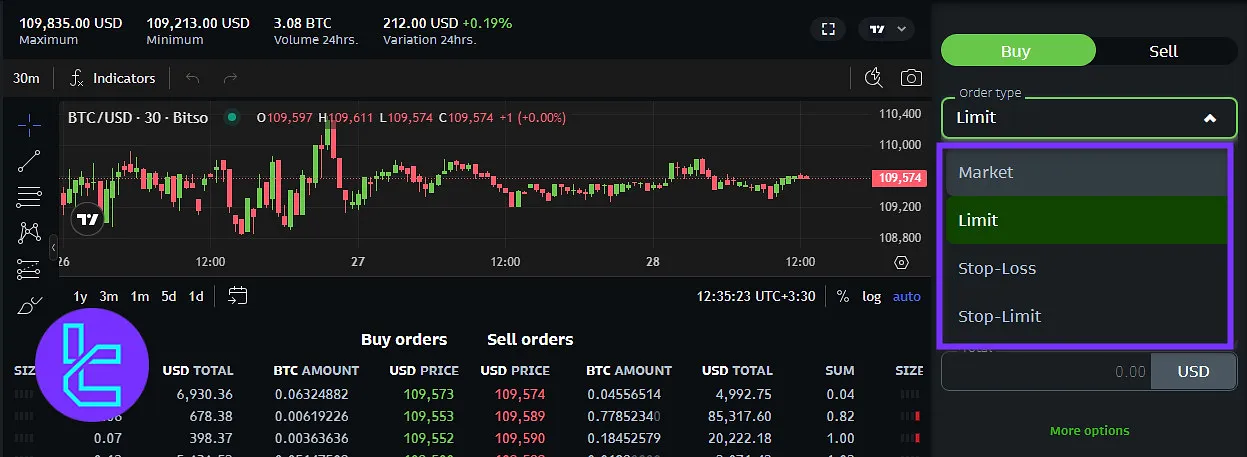Image resolution: width=1247 pixels, height=457 pixels.
Task: Open the go-to-date calendar icon
Action: click(237, 295)
